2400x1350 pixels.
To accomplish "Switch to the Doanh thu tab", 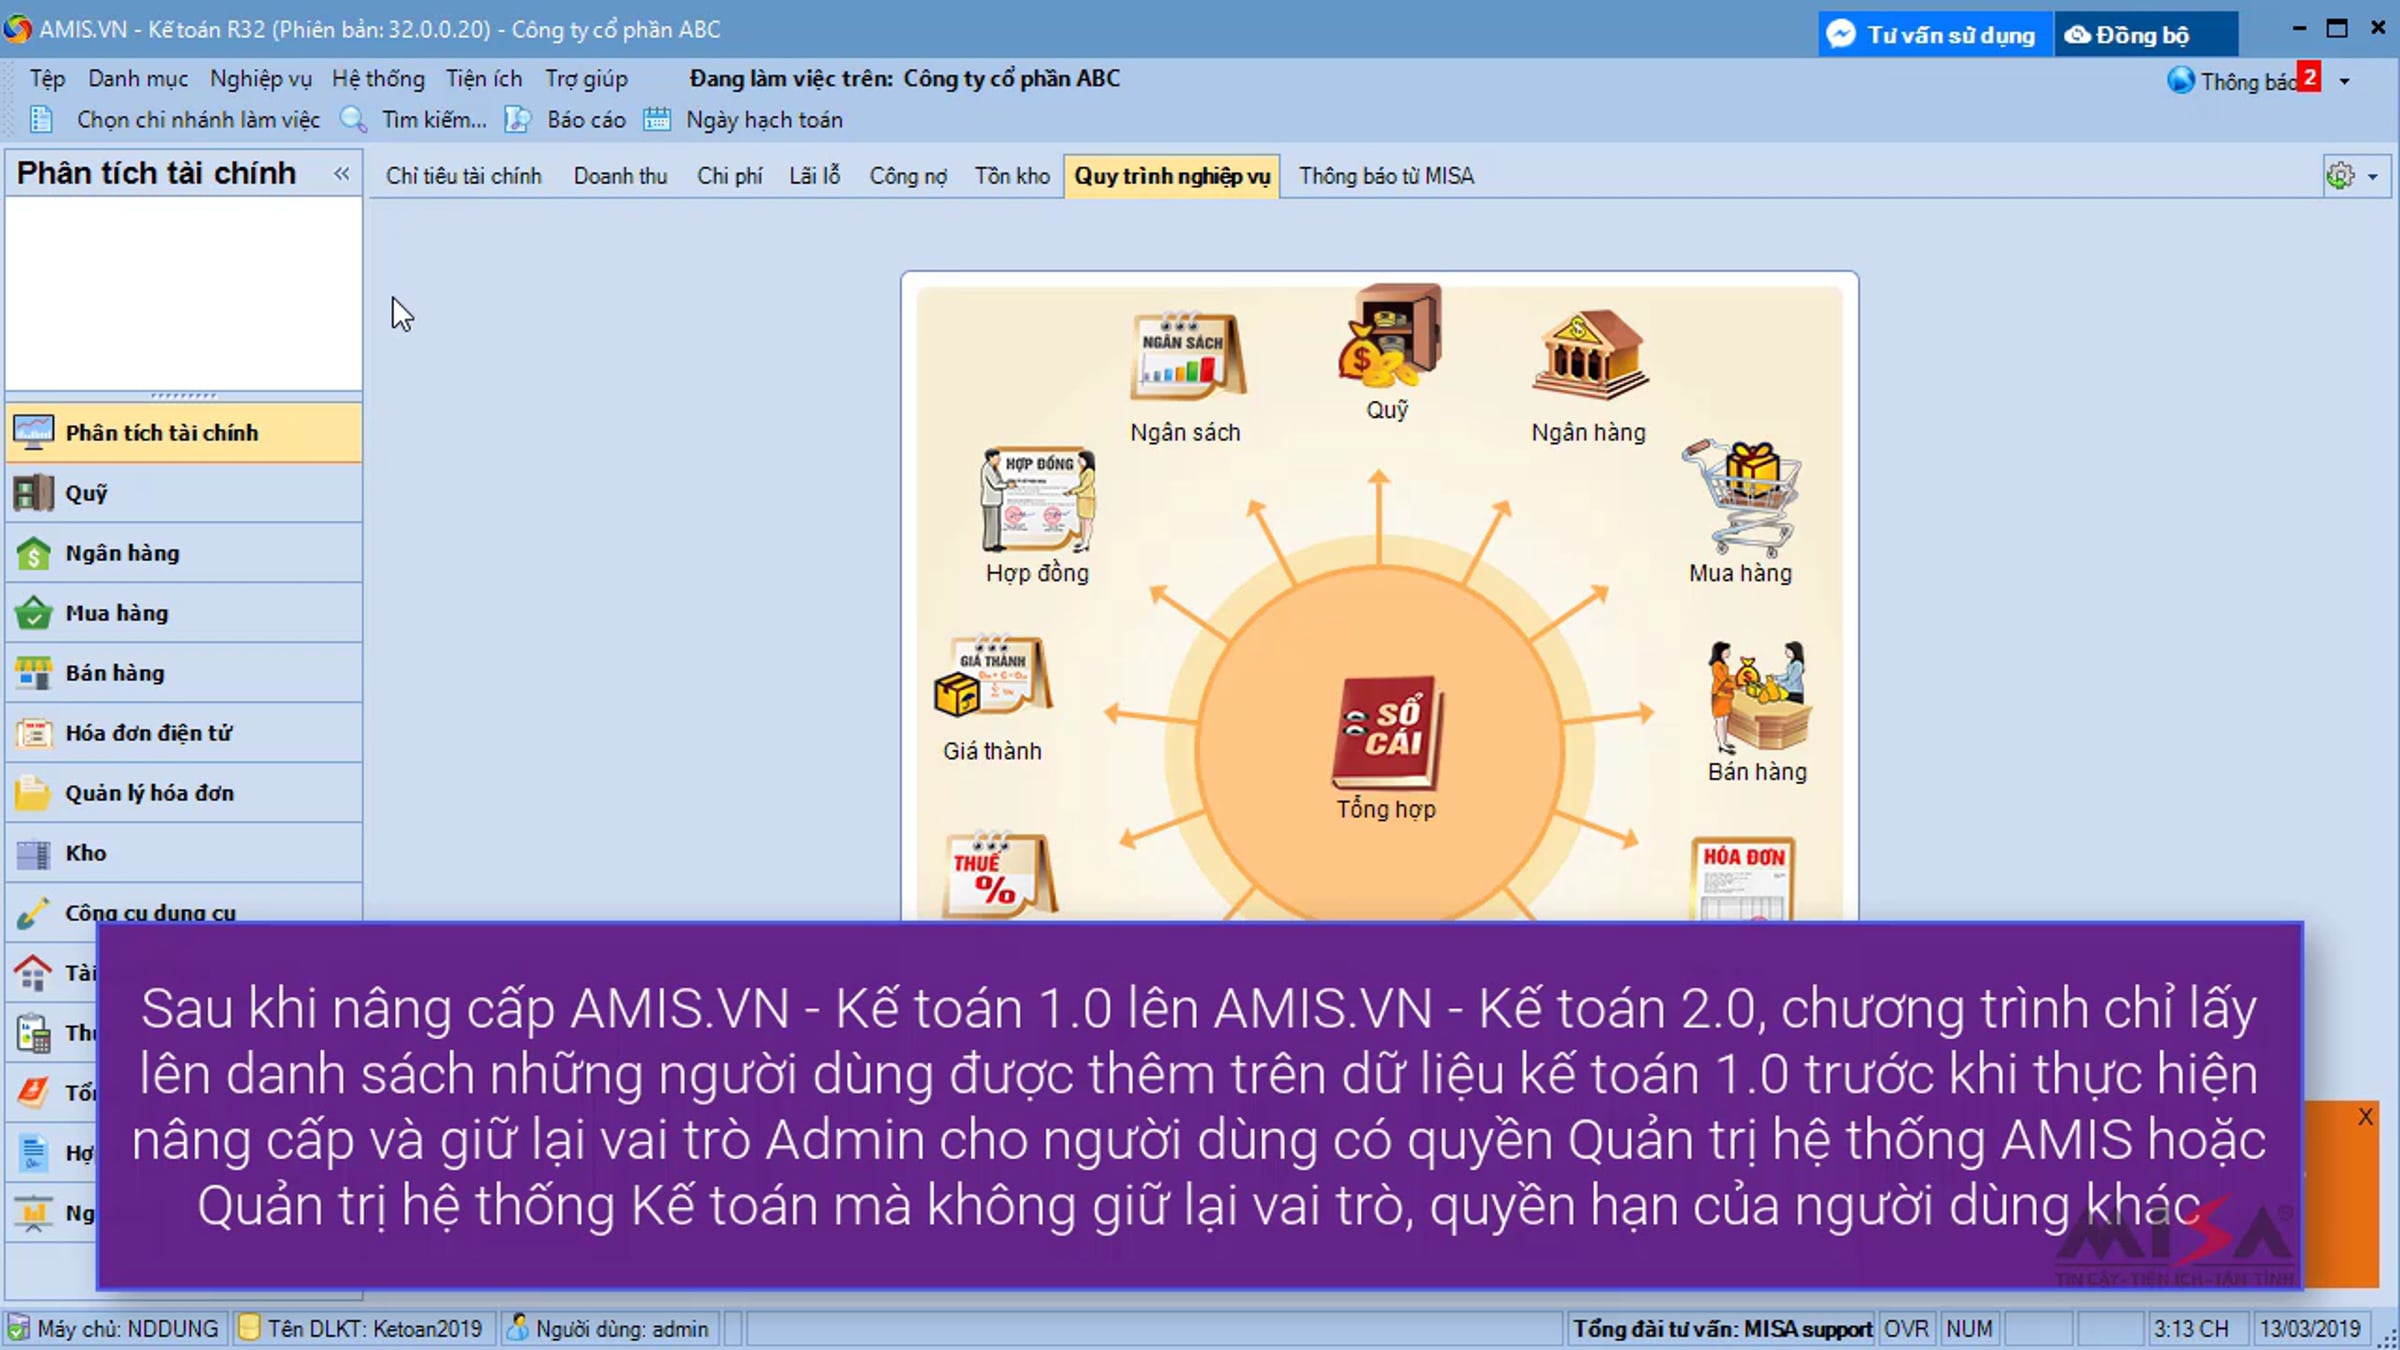I will [x=620, y=176].
